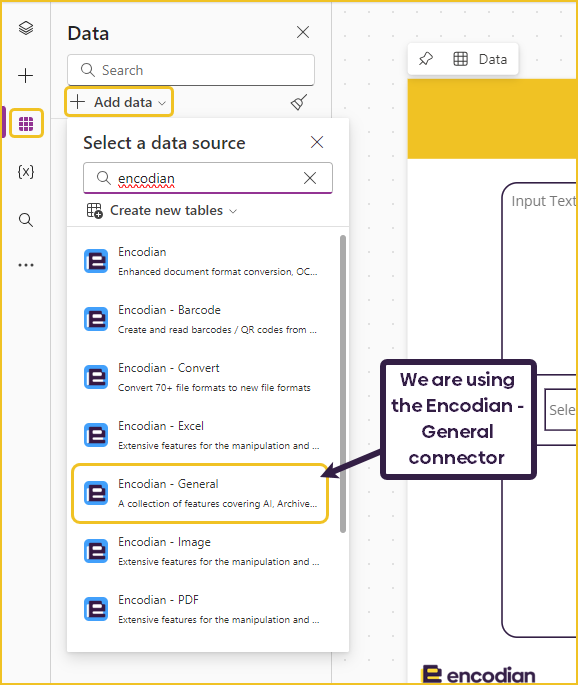The height and width of the screenshot is (685, 578).
Task: Clear the encodian search text
Action: pos(310,178)
